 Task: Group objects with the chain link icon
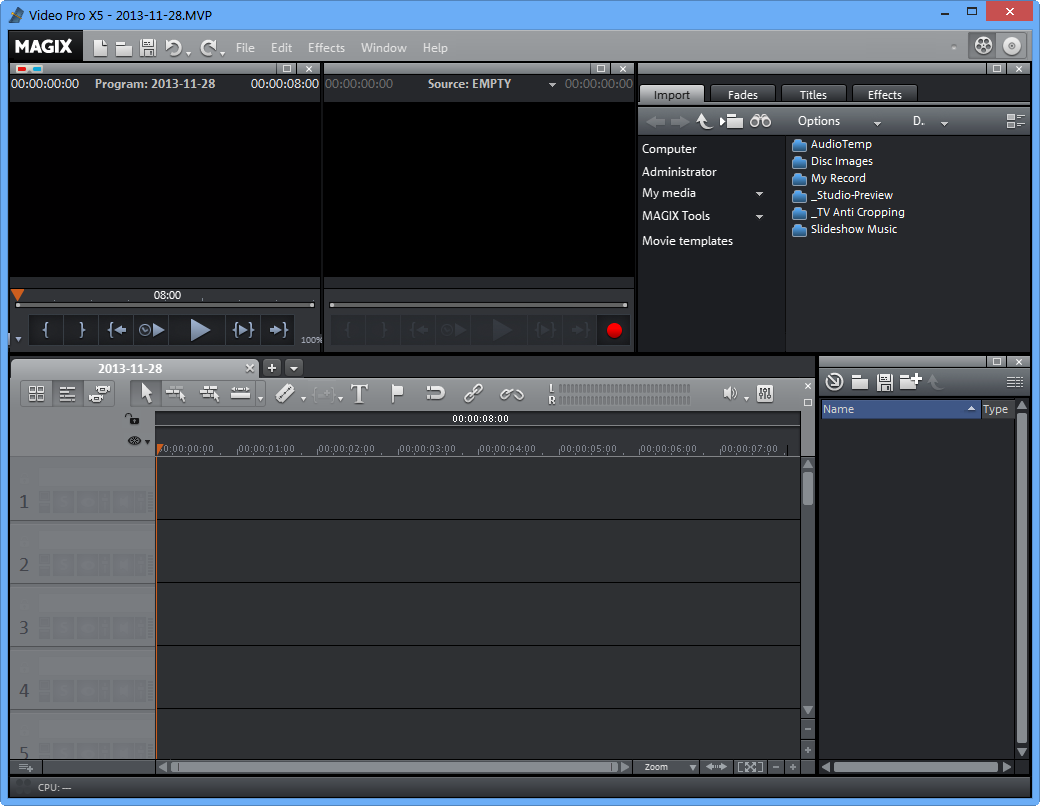(473, 393)
